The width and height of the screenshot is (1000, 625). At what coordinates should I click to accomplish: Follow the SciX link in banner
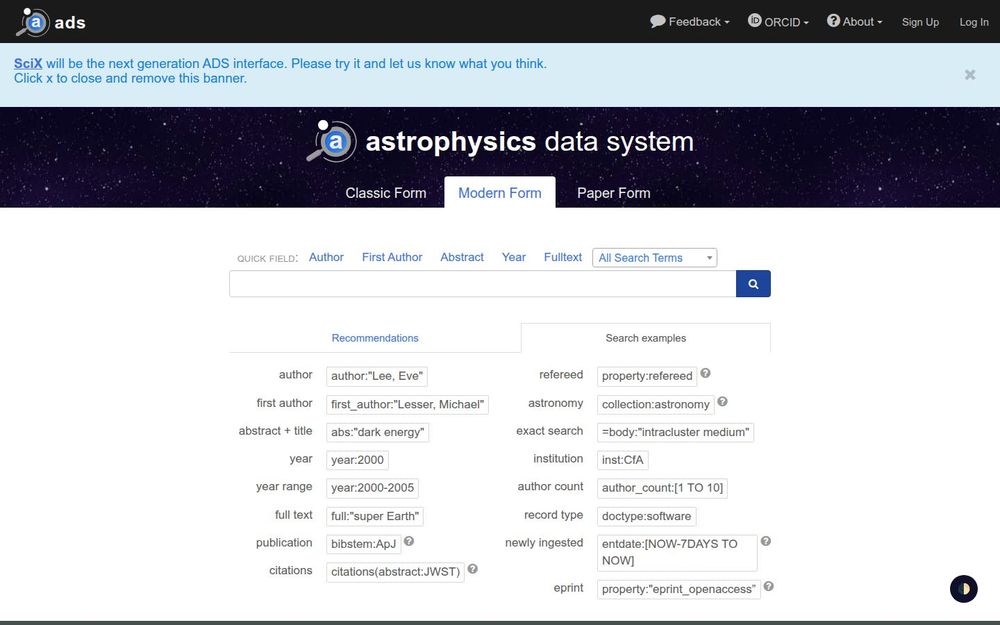(28, 63)
